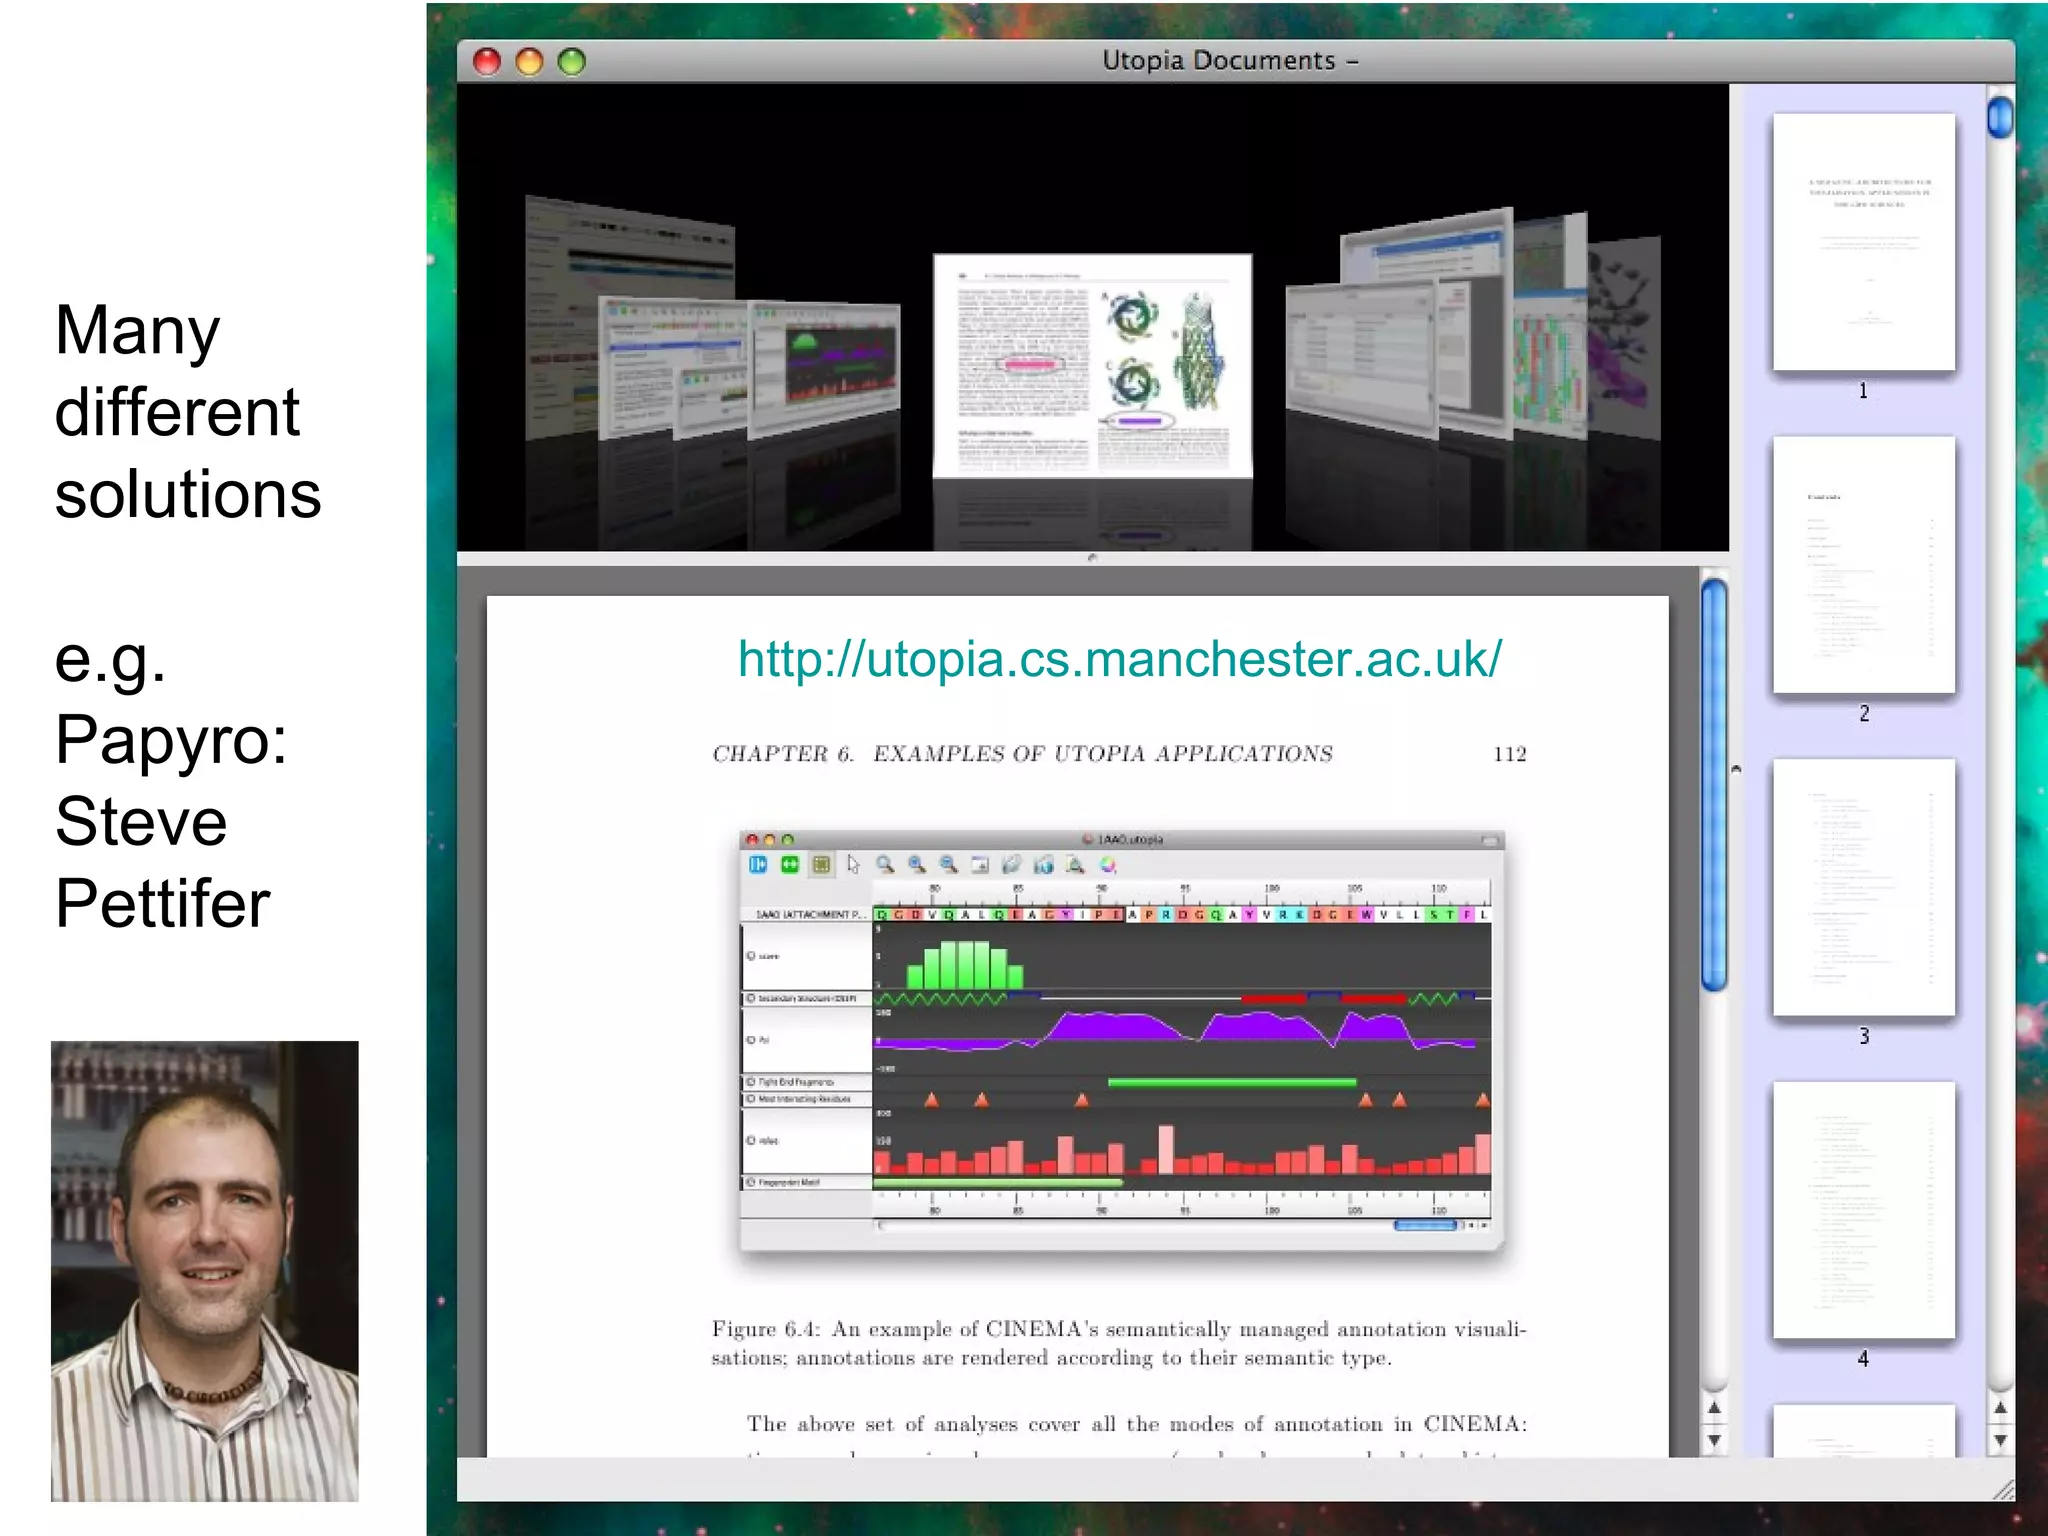The width and height of the screenshot is (2048, 1536).
Task: Select the arrow pointer tool
Action: click(x=853, y=865)
